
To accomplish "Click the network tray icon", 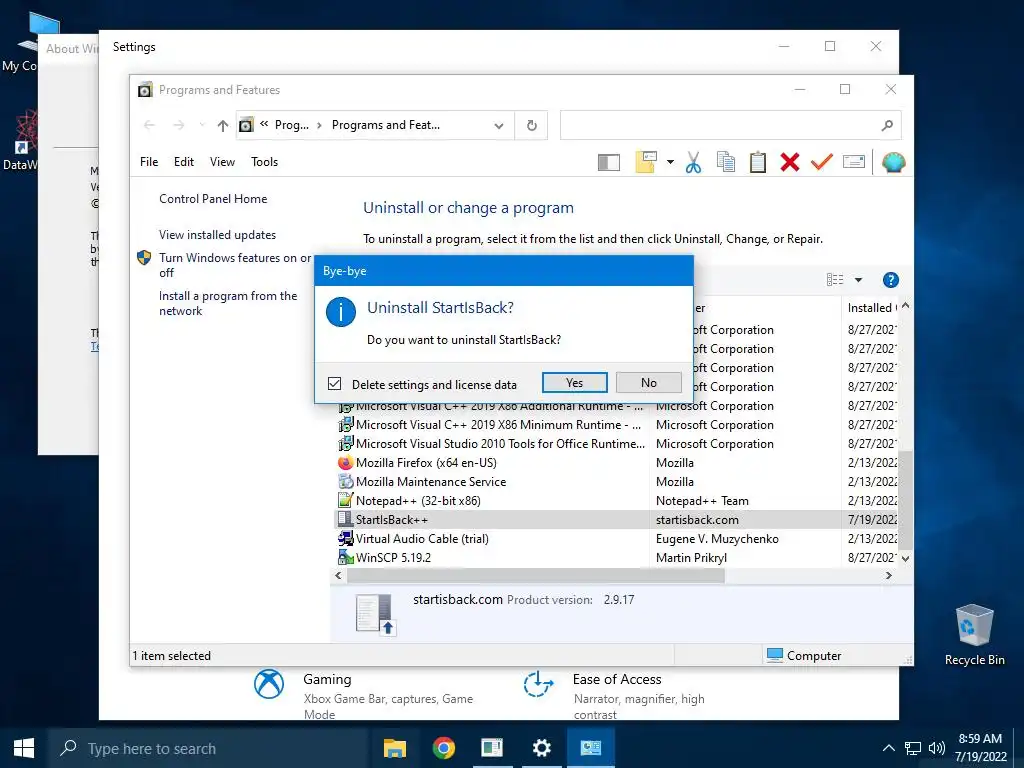I will [x=912, y=748].
